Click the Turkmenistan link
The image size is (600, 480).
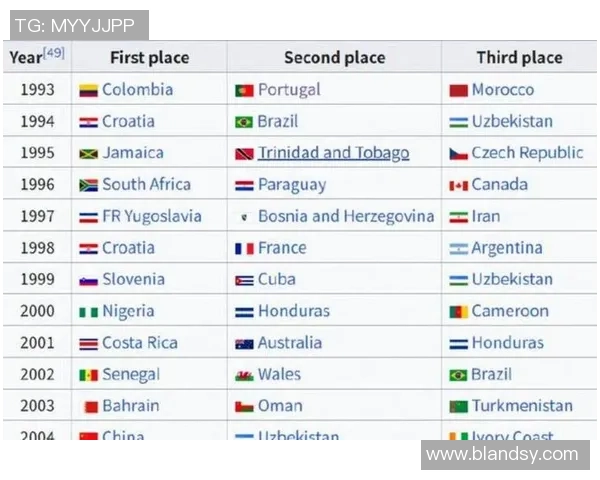tap(522, 406)
